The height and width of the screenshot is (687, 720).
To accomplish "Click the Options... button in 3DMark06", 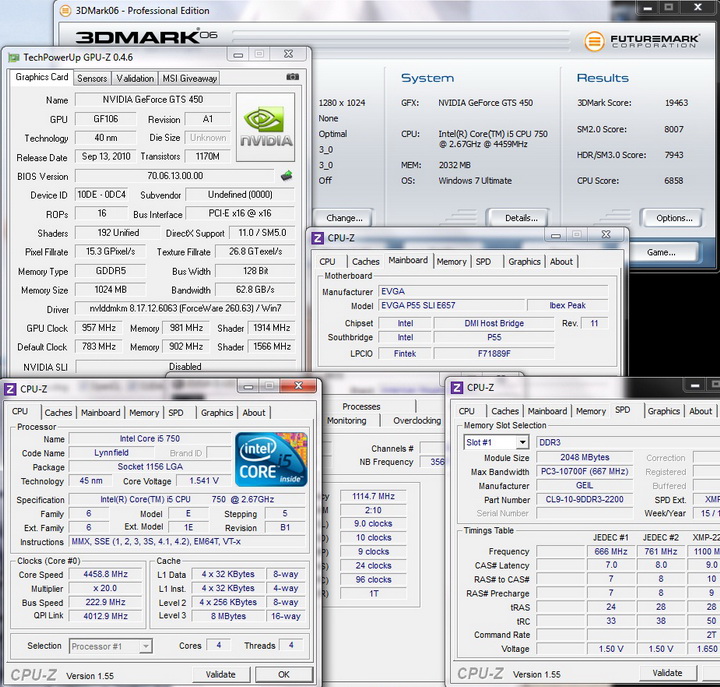I will pyautogui.click(x=674, y=218).
